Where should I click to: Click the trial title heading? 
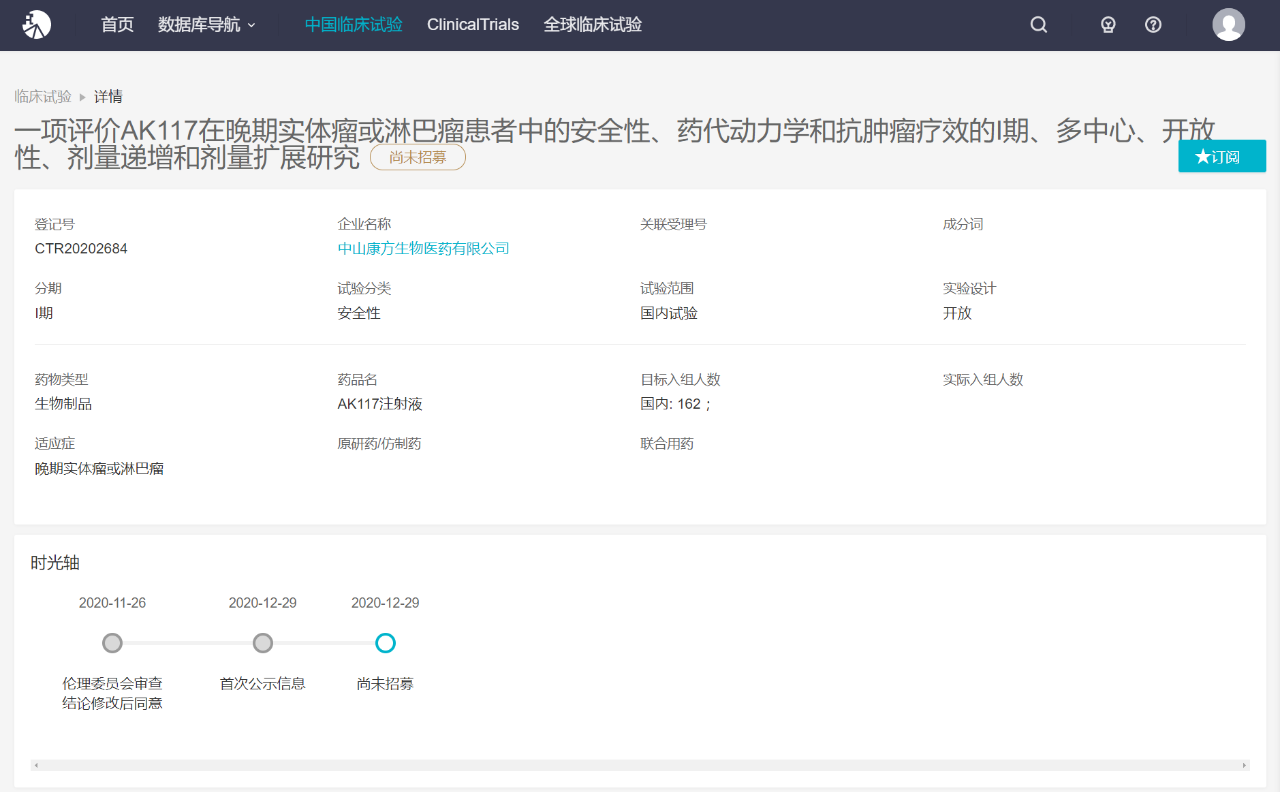click(x=615, y=144)
